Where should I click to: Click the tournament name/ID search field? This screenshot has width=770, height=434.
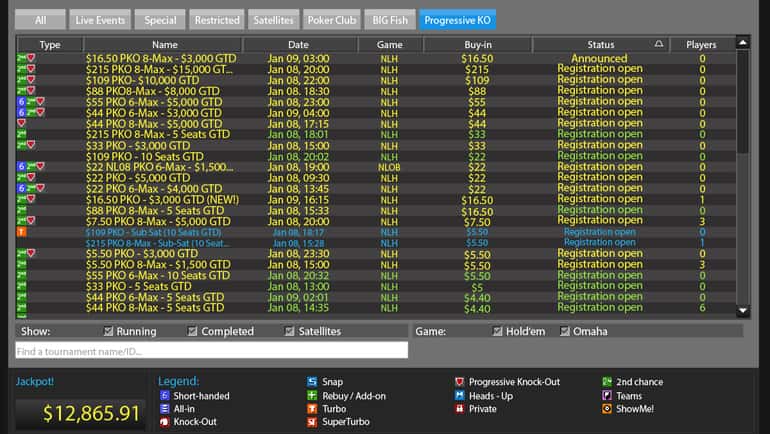click(x=211, y=350)
